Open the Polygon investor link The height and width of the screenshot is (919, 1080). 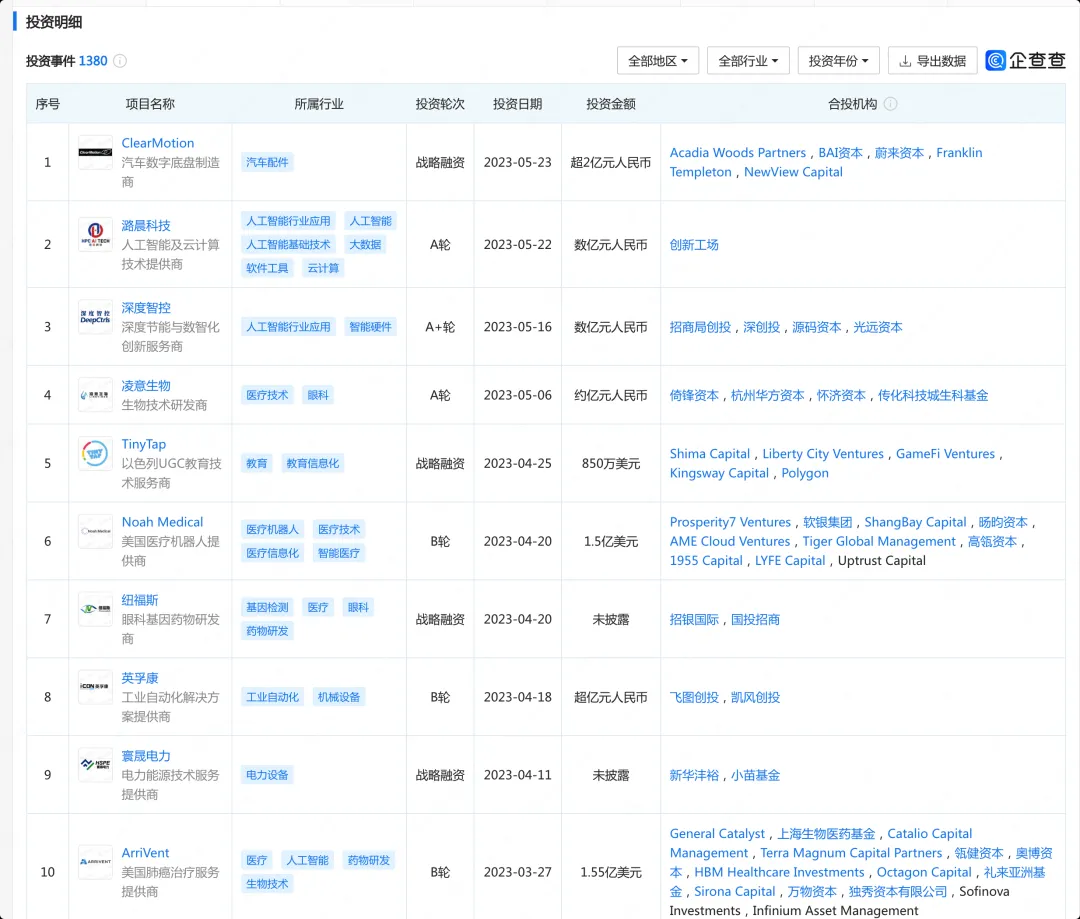tap(805, 473)
